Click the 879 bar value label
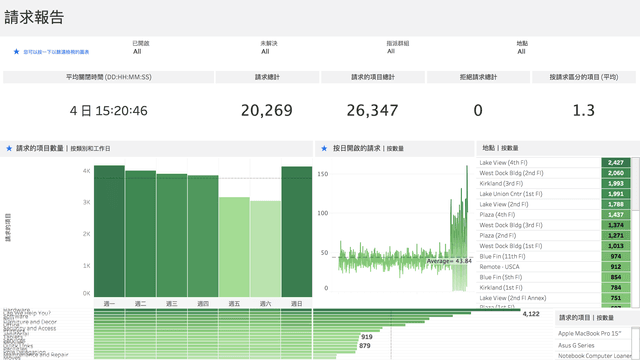Screen dimensions: 640x360 [x=365, y=346]
